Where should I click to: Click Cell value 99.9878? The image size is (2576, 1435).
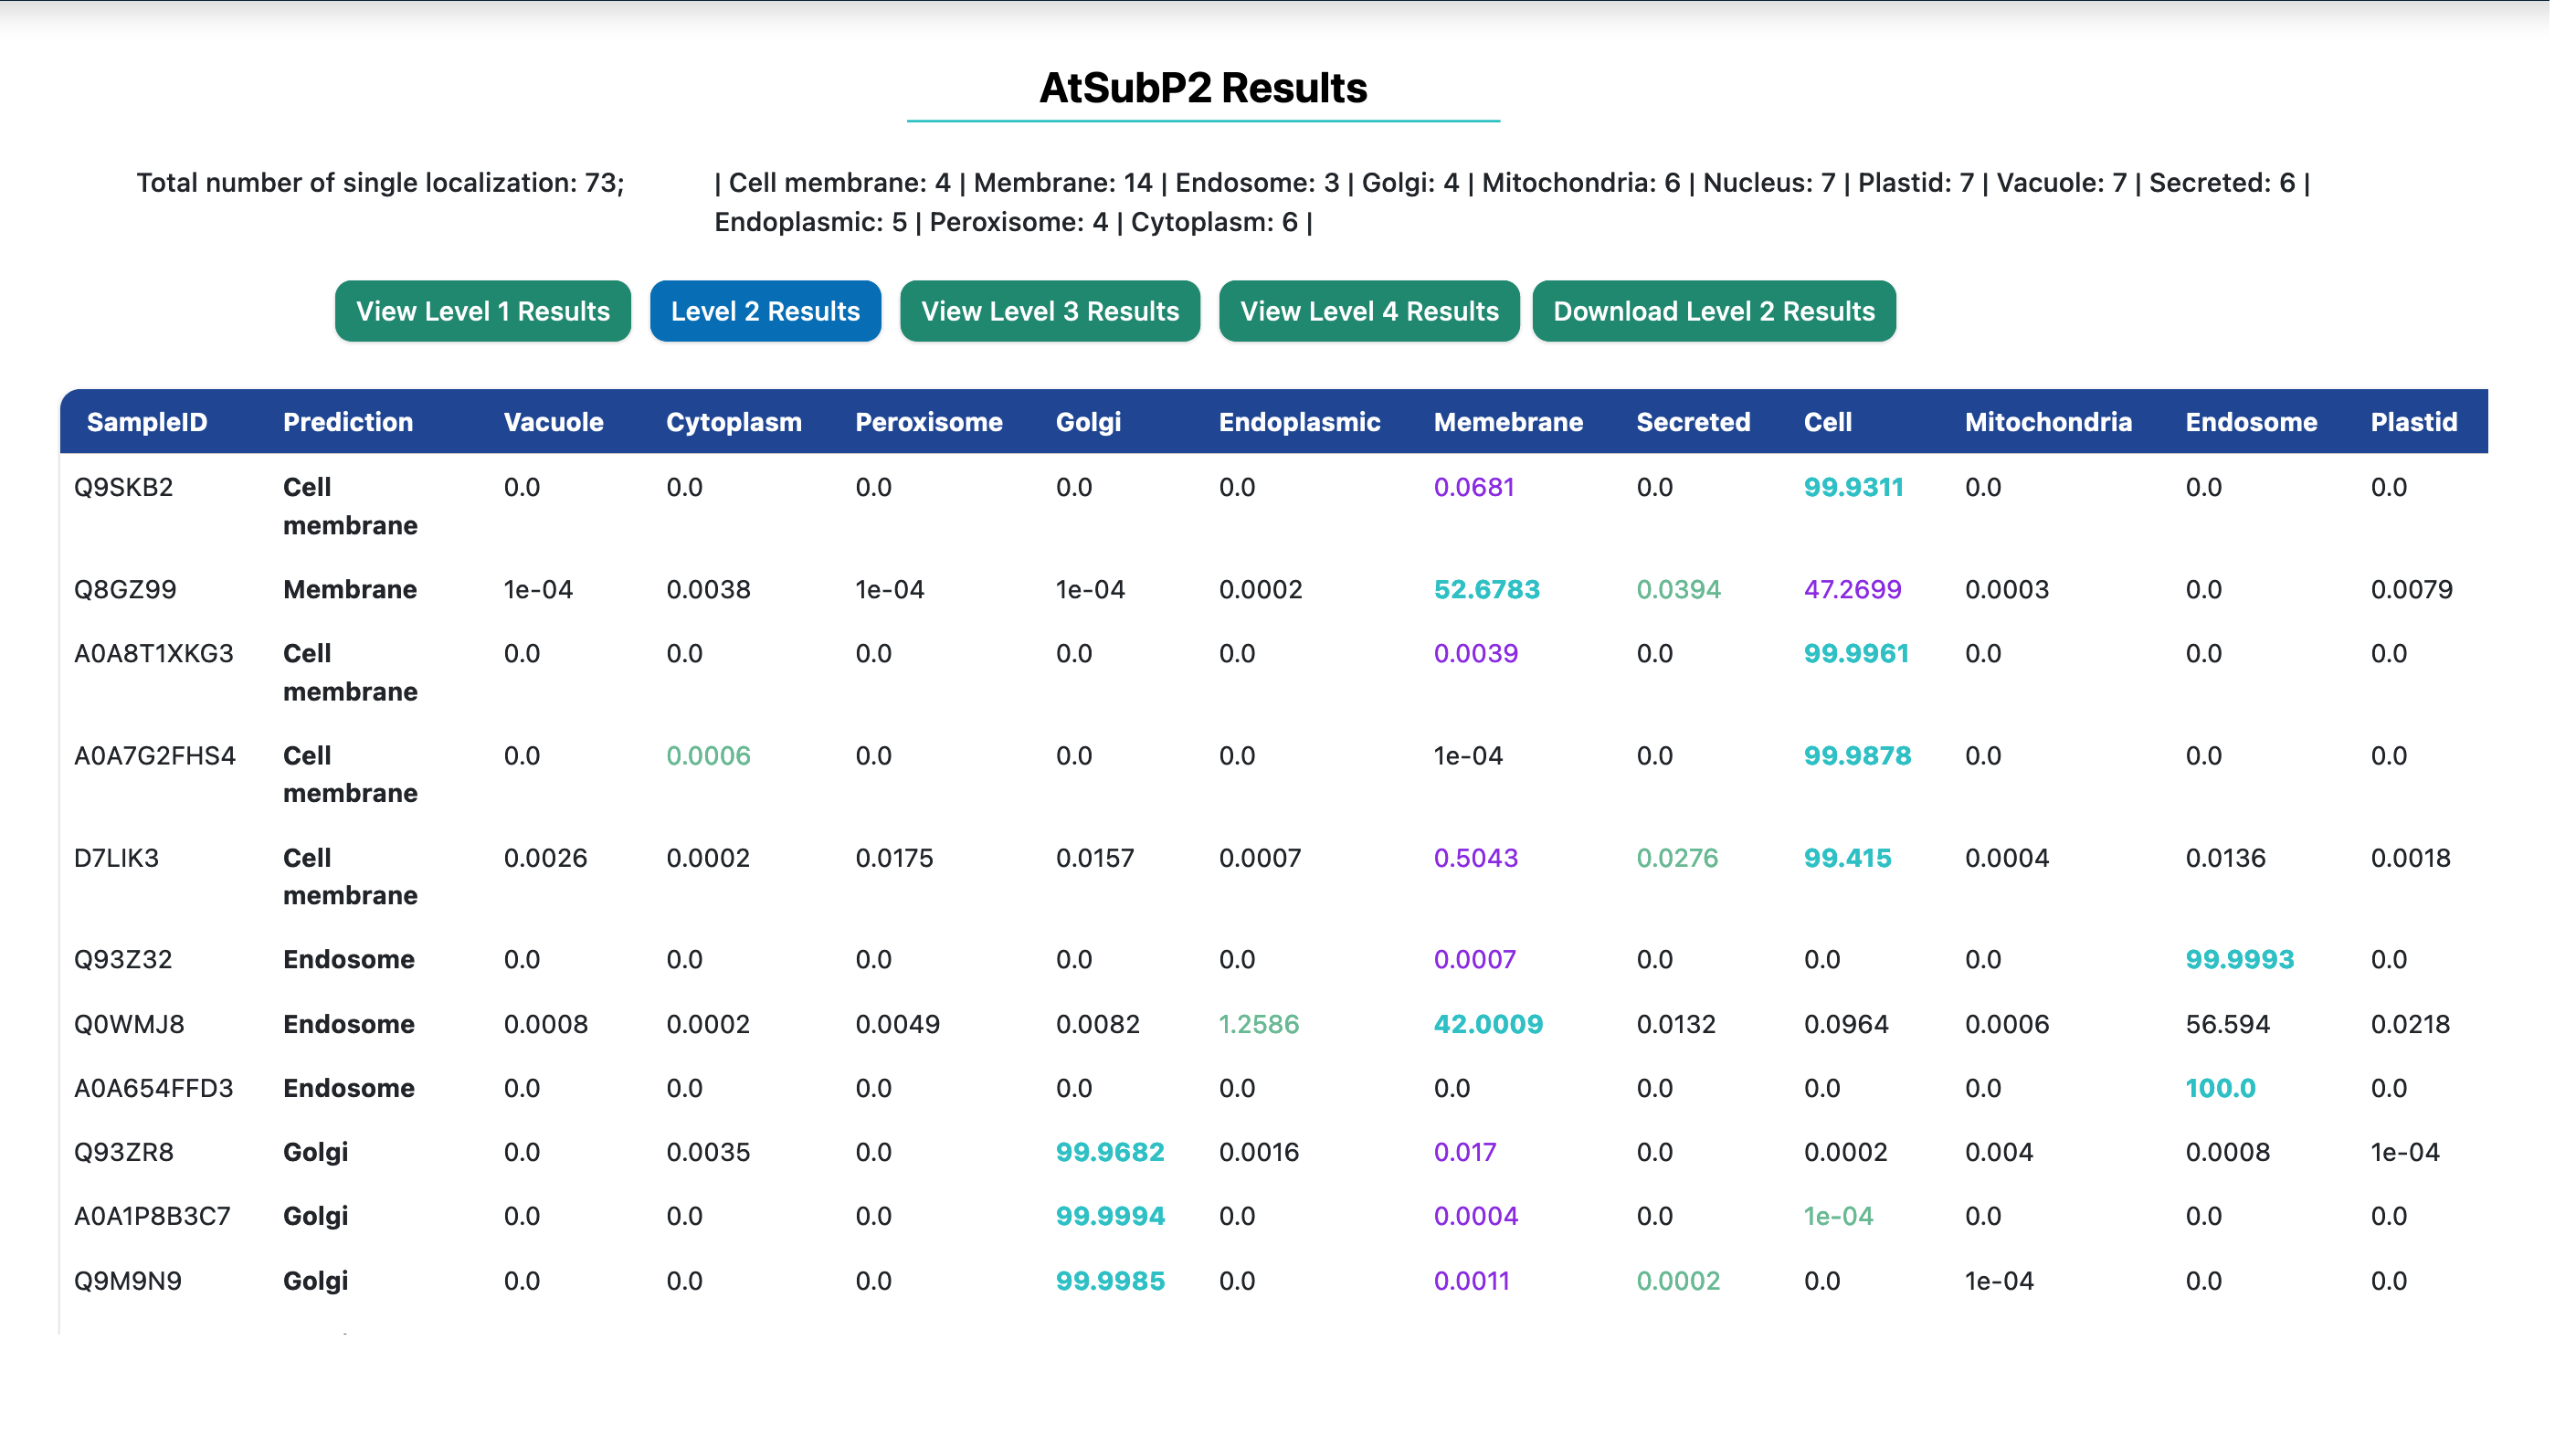[1857, 756]
